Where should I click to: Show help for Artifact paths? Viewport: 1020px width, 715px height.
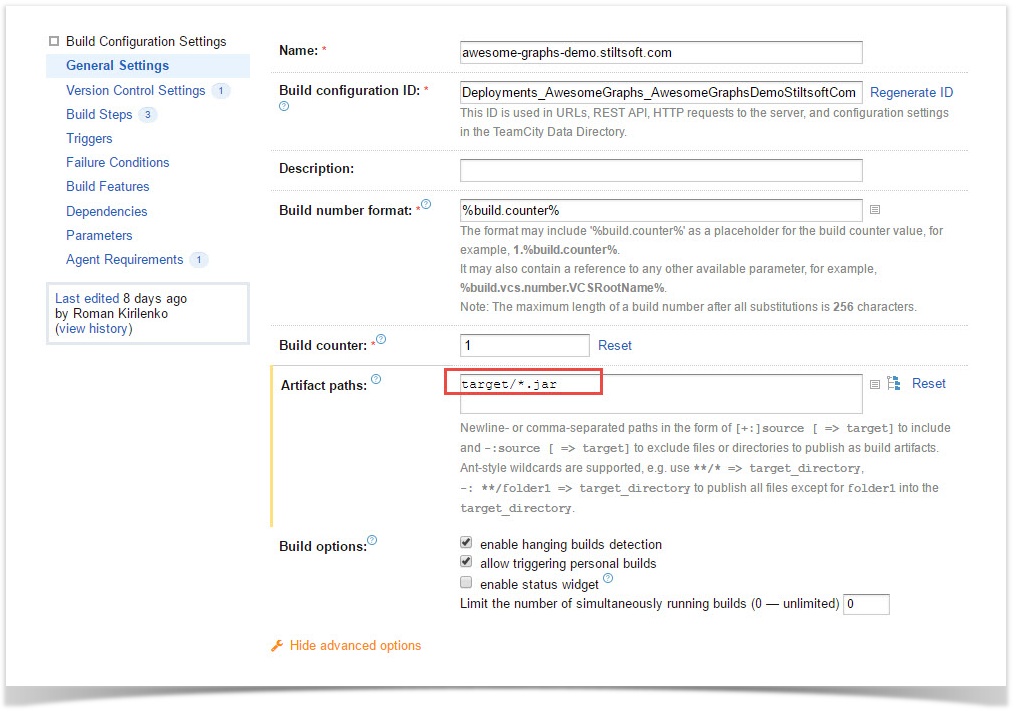376,379
